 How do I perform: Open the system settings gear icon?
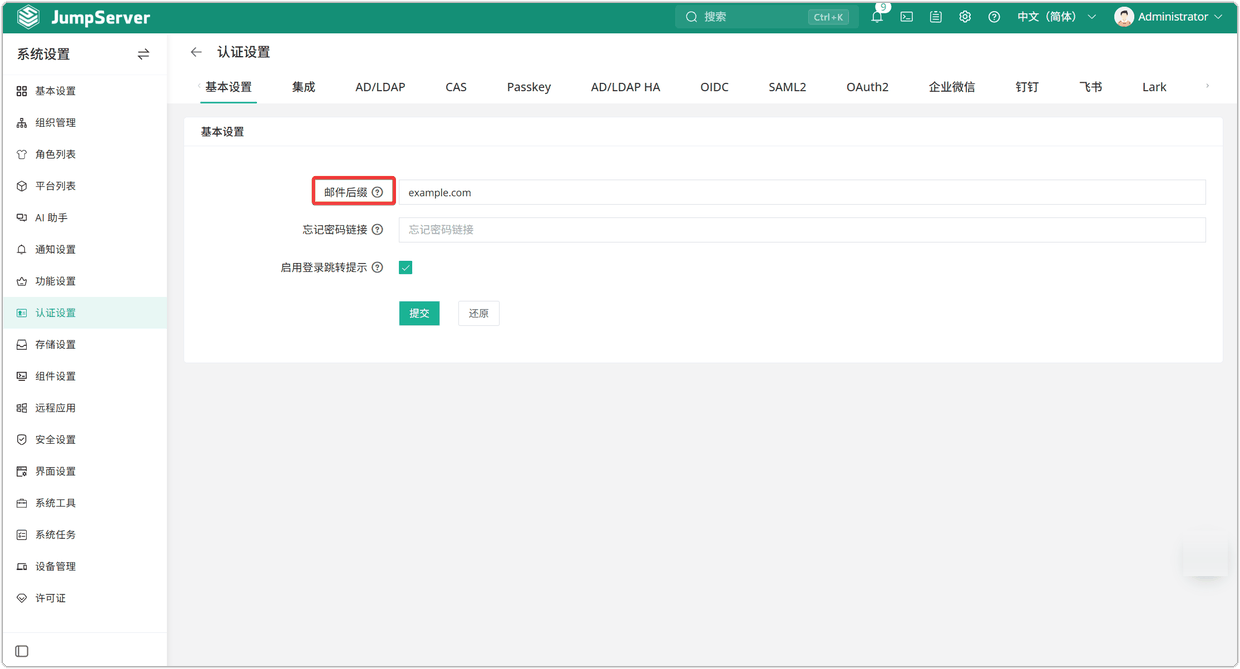click(965, 17)
